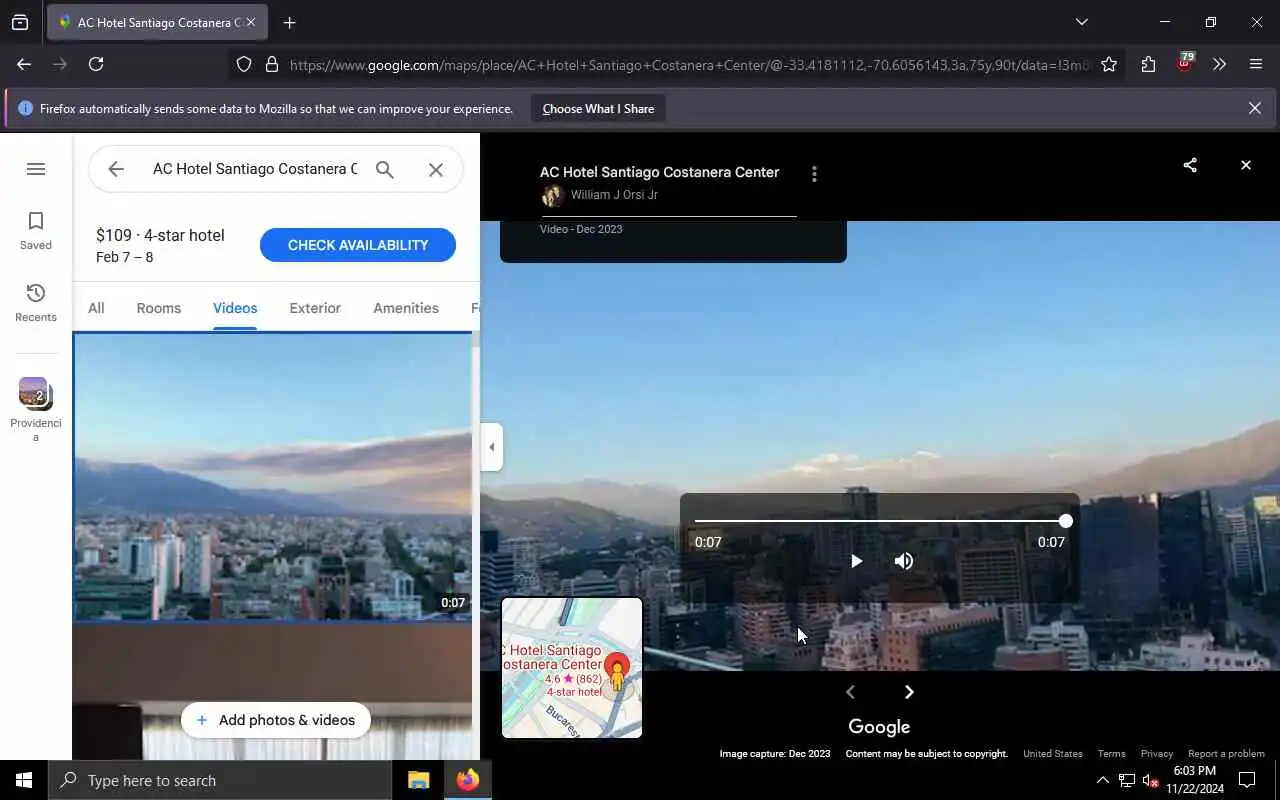This screenshot has height=800, width=1280.
Task: Play the video
Action: pyautogui.click(x=856, y=561)
